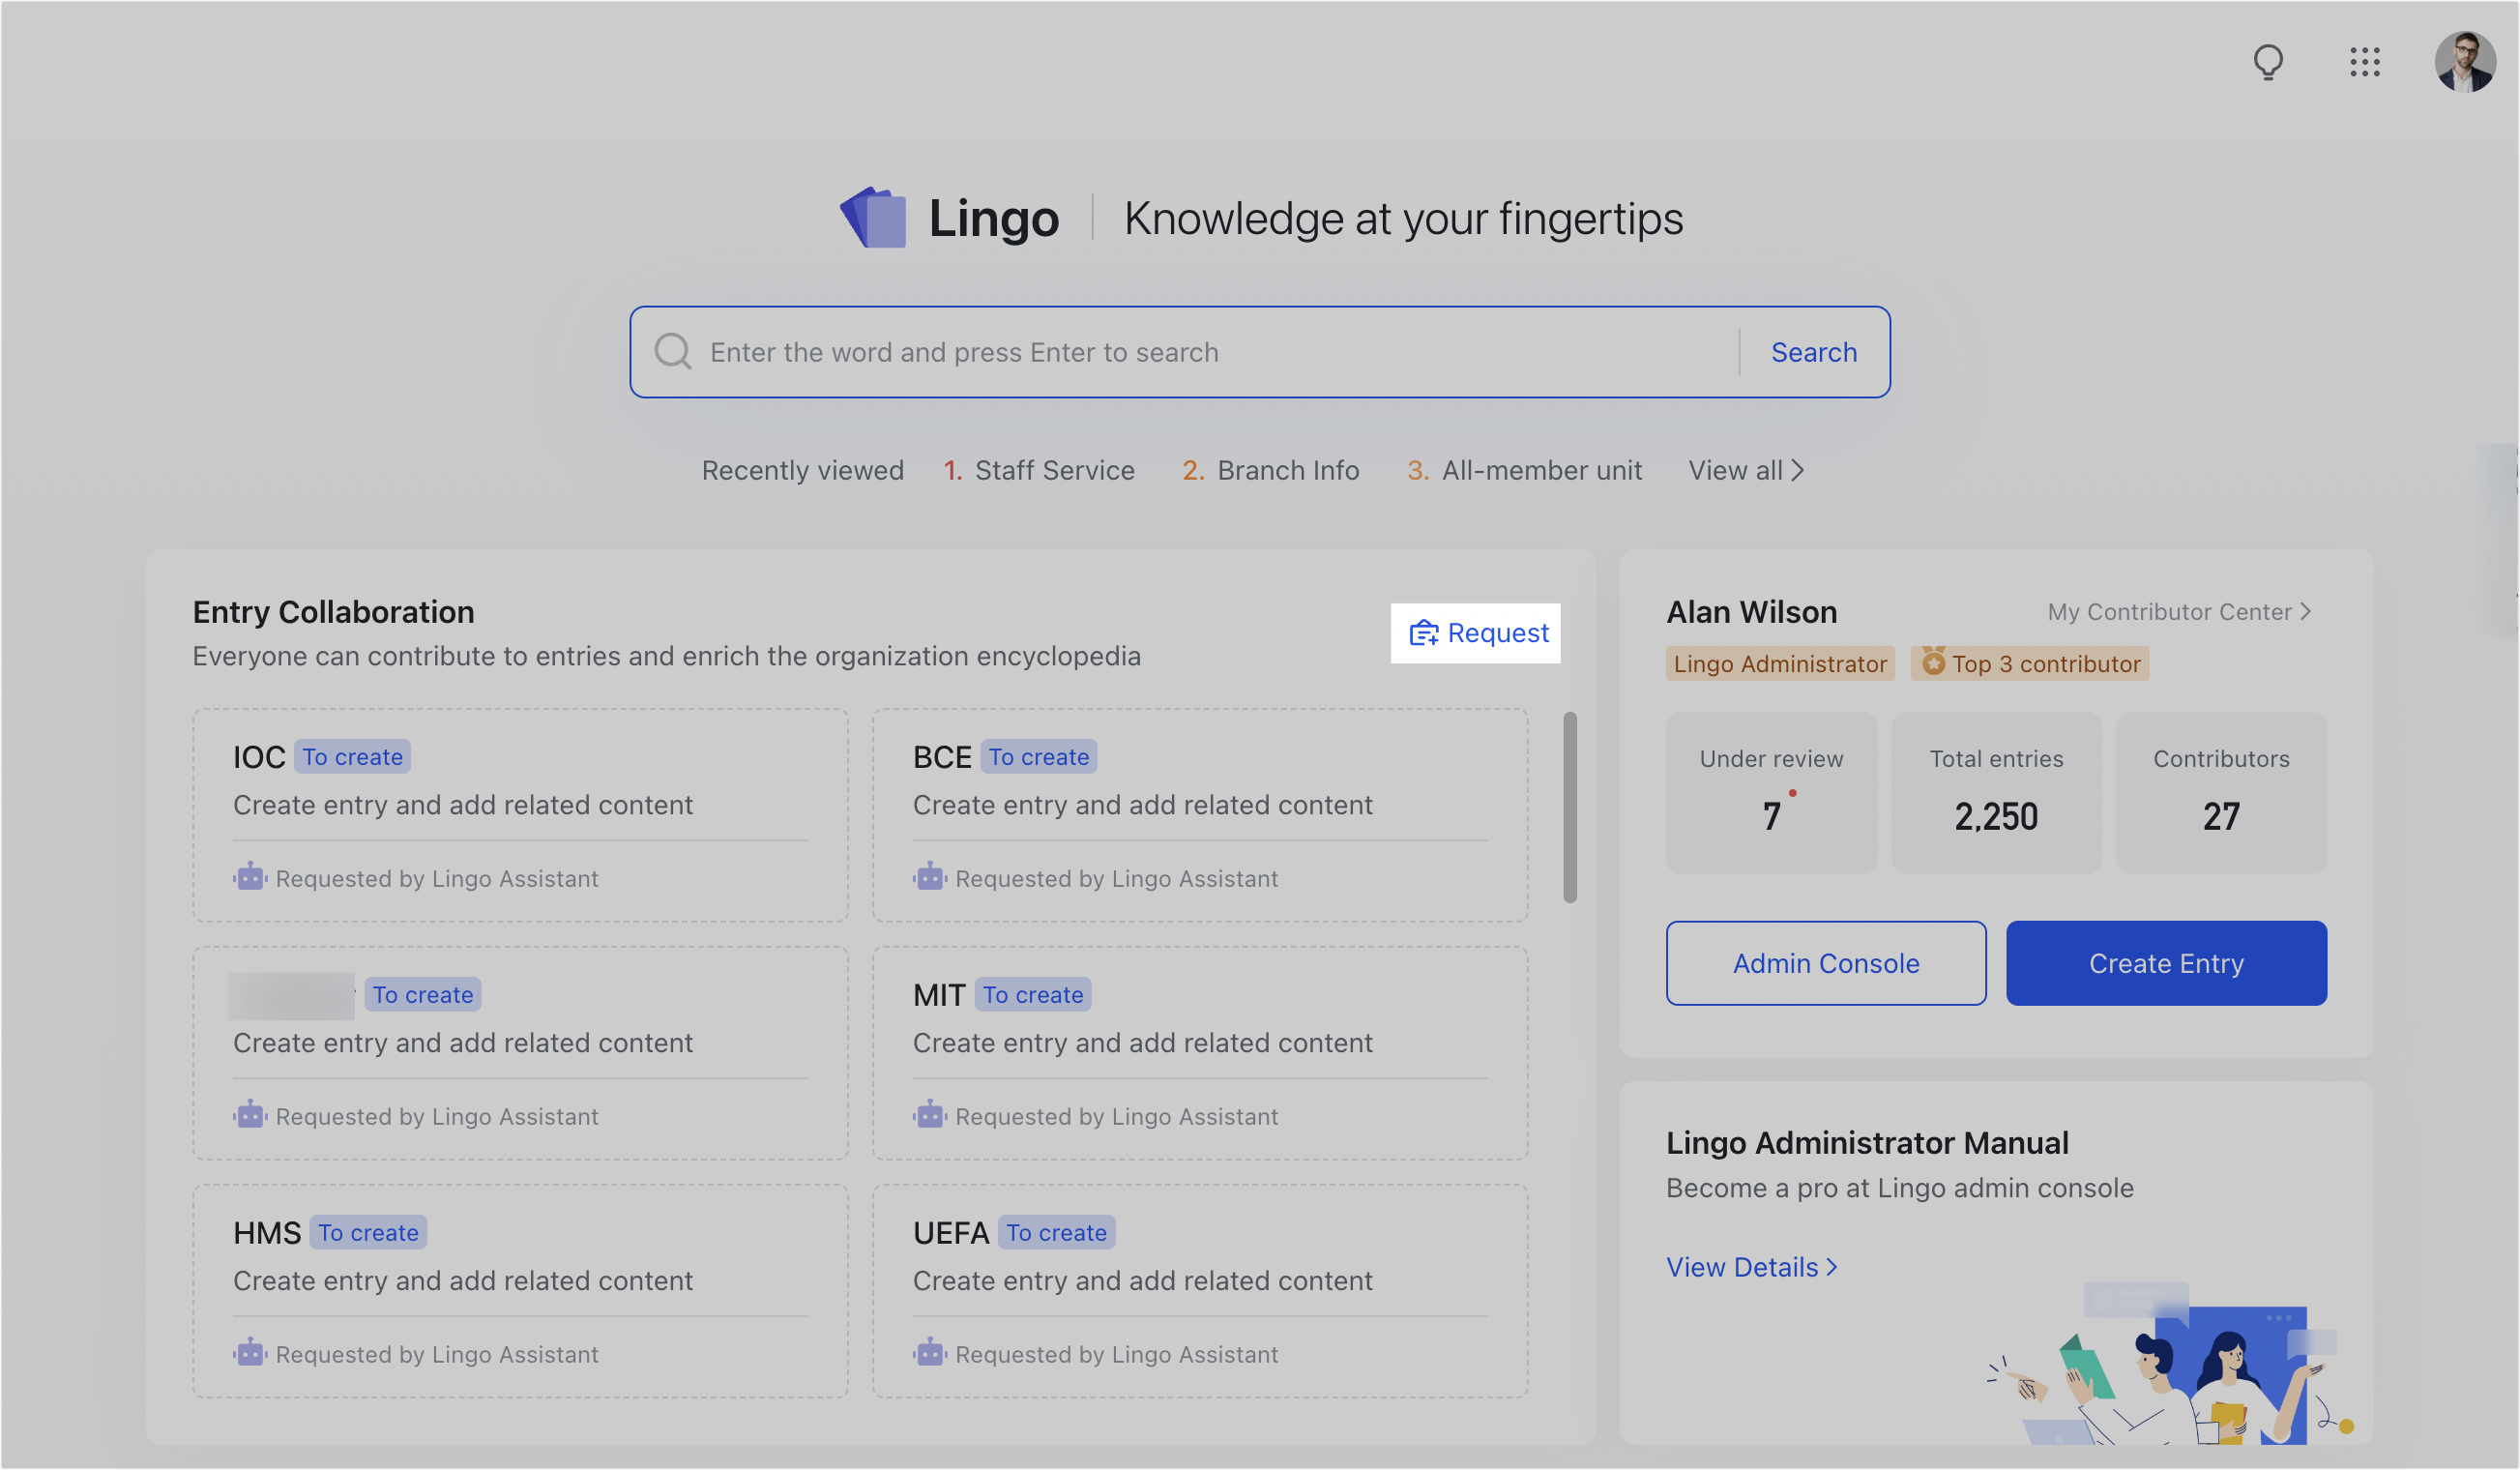Click the lightbulb tips icon in the top bar
This screenshot has height=1470, width=2520.
[x=2268, y=62]
